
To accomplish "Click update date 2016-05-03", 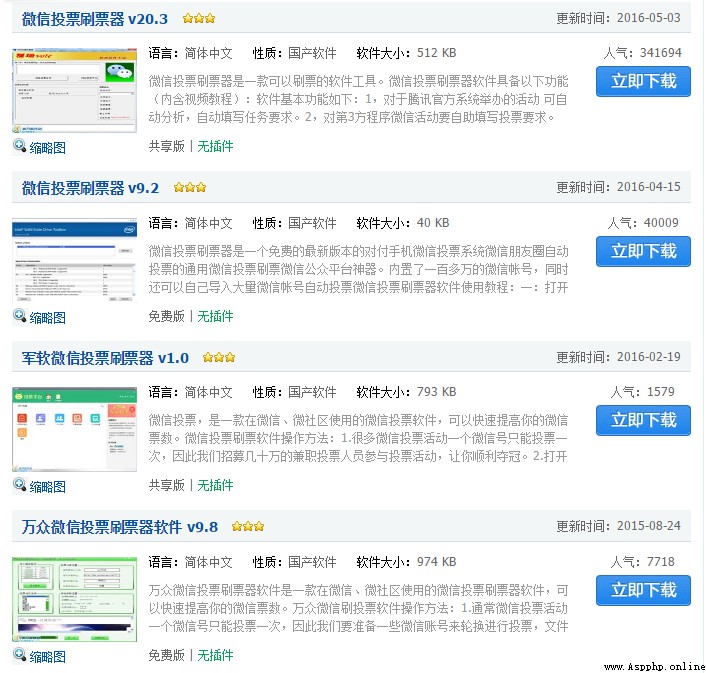I will 649,18.
